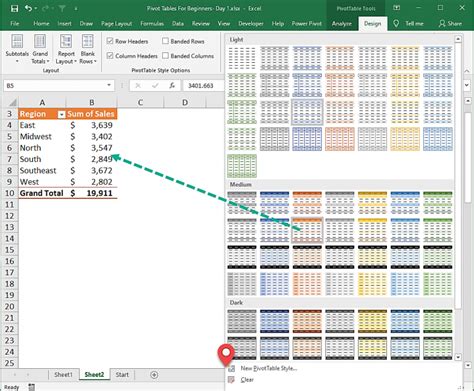Screen dimensions: 474x391
Task: Switch to the Formulas tab
Action: click(x=152, y=24)
